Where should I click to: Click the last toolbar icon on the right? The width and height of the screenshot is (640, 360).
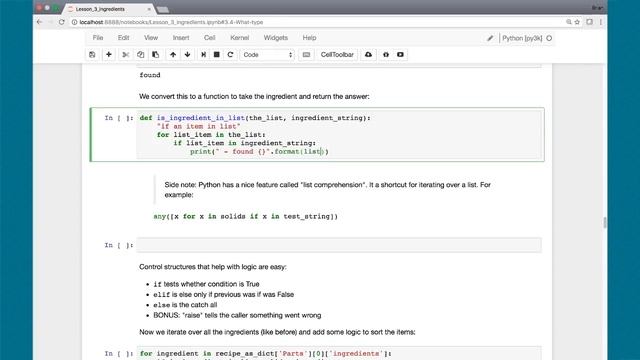400,55
